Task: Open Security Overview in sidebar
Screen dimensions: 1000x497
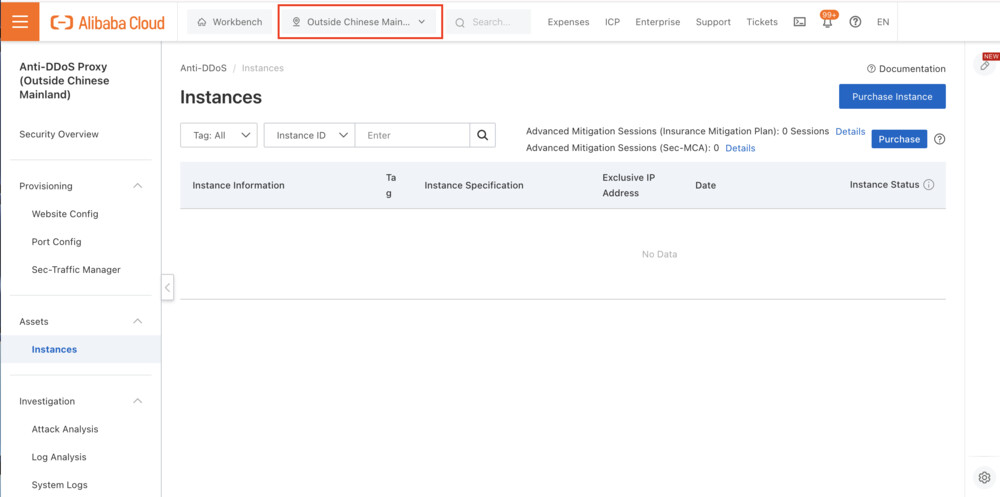Action: [59, 134]
